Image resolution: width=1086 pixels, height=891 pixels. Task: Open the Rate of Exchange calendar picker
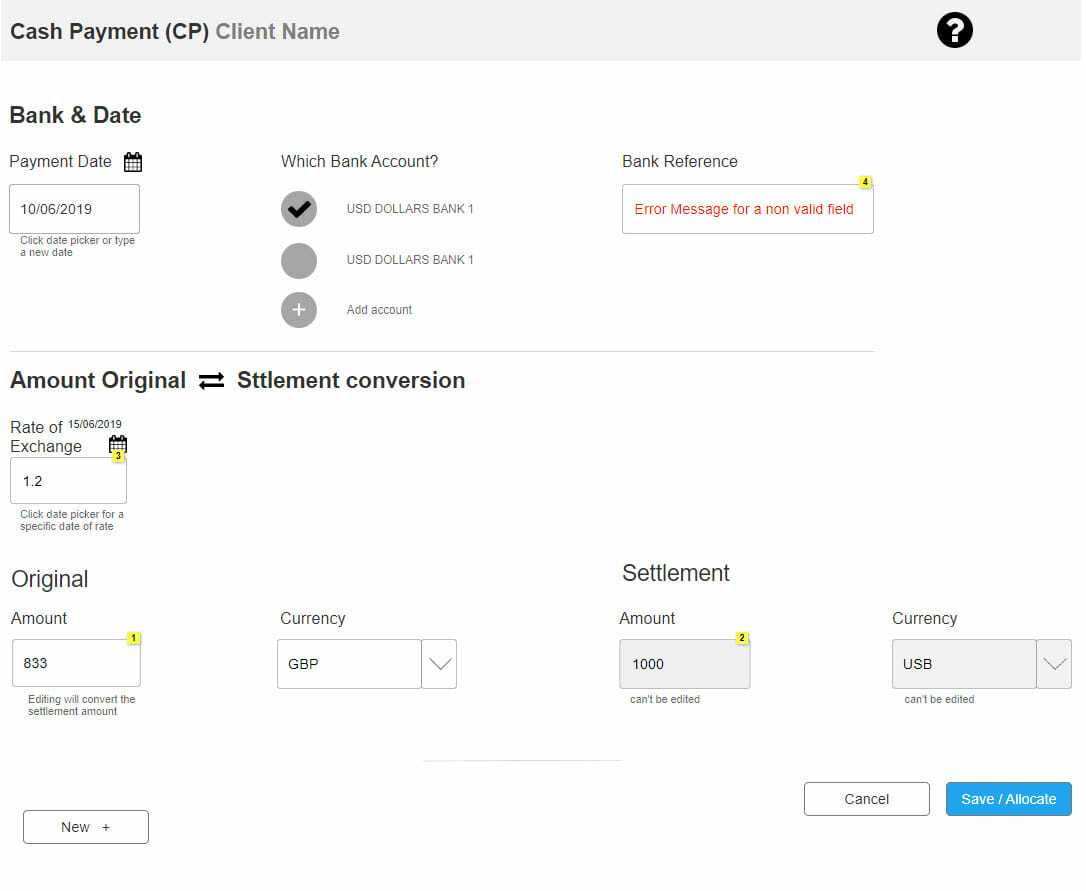[x=118, y=444]
